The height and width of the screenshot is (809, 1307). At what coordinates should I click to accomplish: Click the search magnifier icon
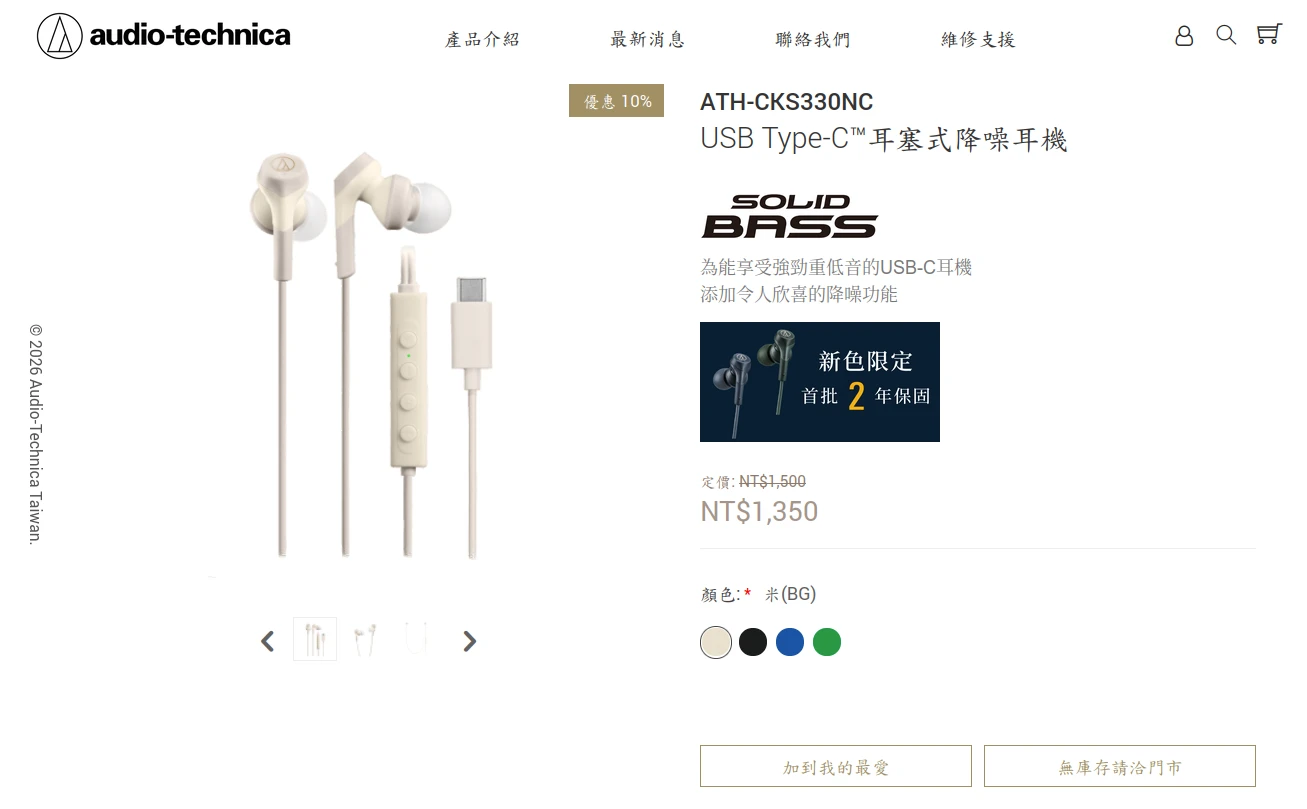click(x=1226, y=35)
